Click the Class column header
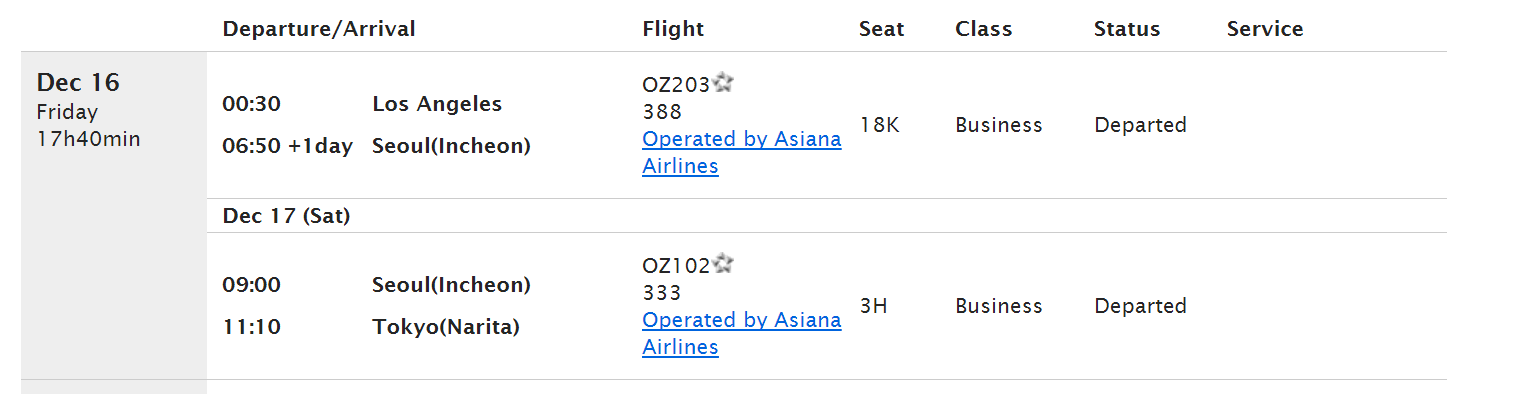This screenshot has width=1529, height=394. [x=983, y=29]
